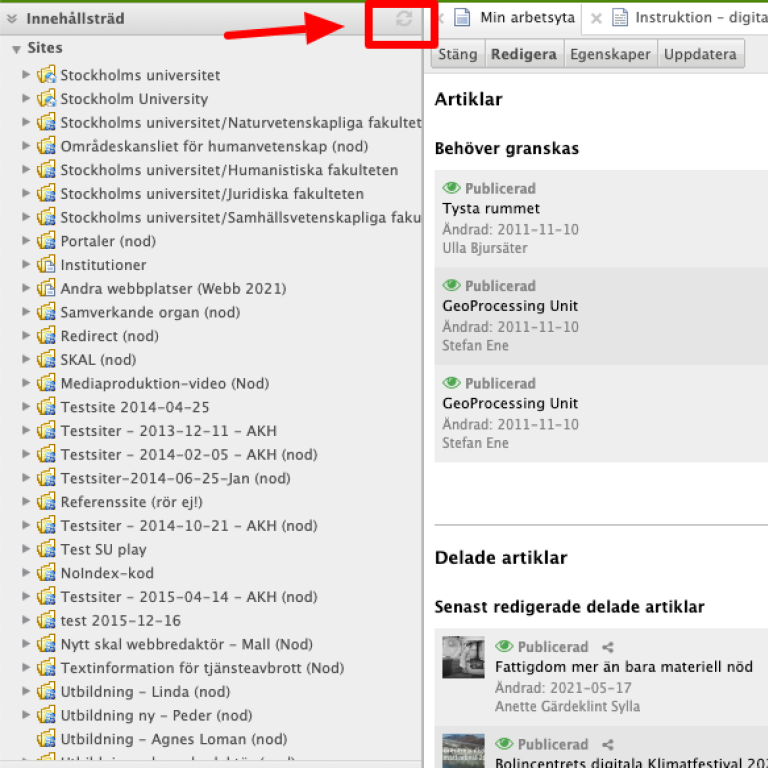Image resolution: width=768 pixels, height=768 pixels.
Task: Collapse the Sites root node
Action: click(x=16, y=49)
